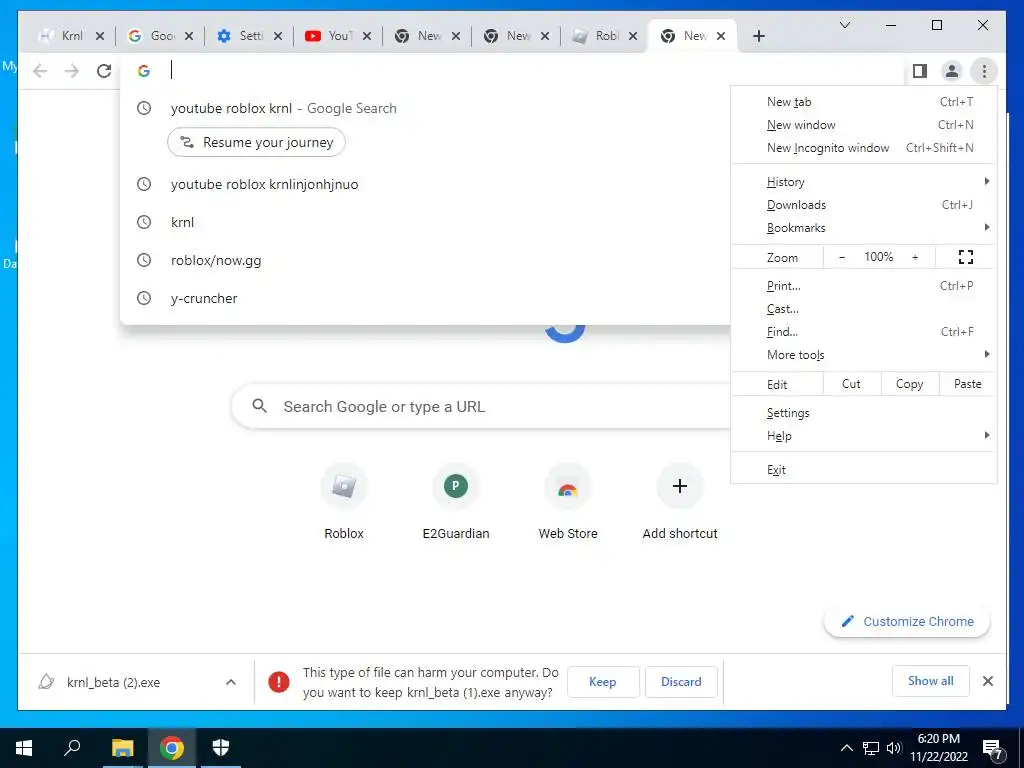Image resolution: width=1024 pixels, height=768 pixels.
Task: Close the downloads bar
Action: [987, 681]
